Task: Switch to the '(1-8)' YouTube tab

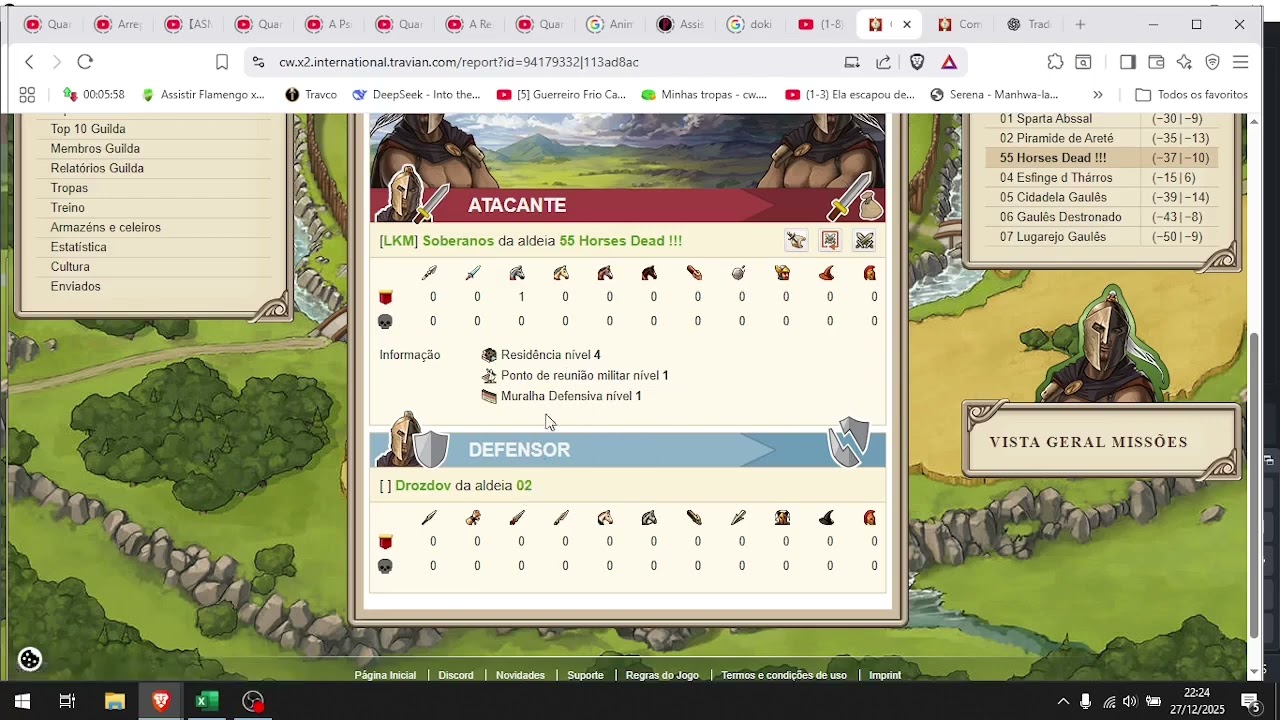Action: 821,24
